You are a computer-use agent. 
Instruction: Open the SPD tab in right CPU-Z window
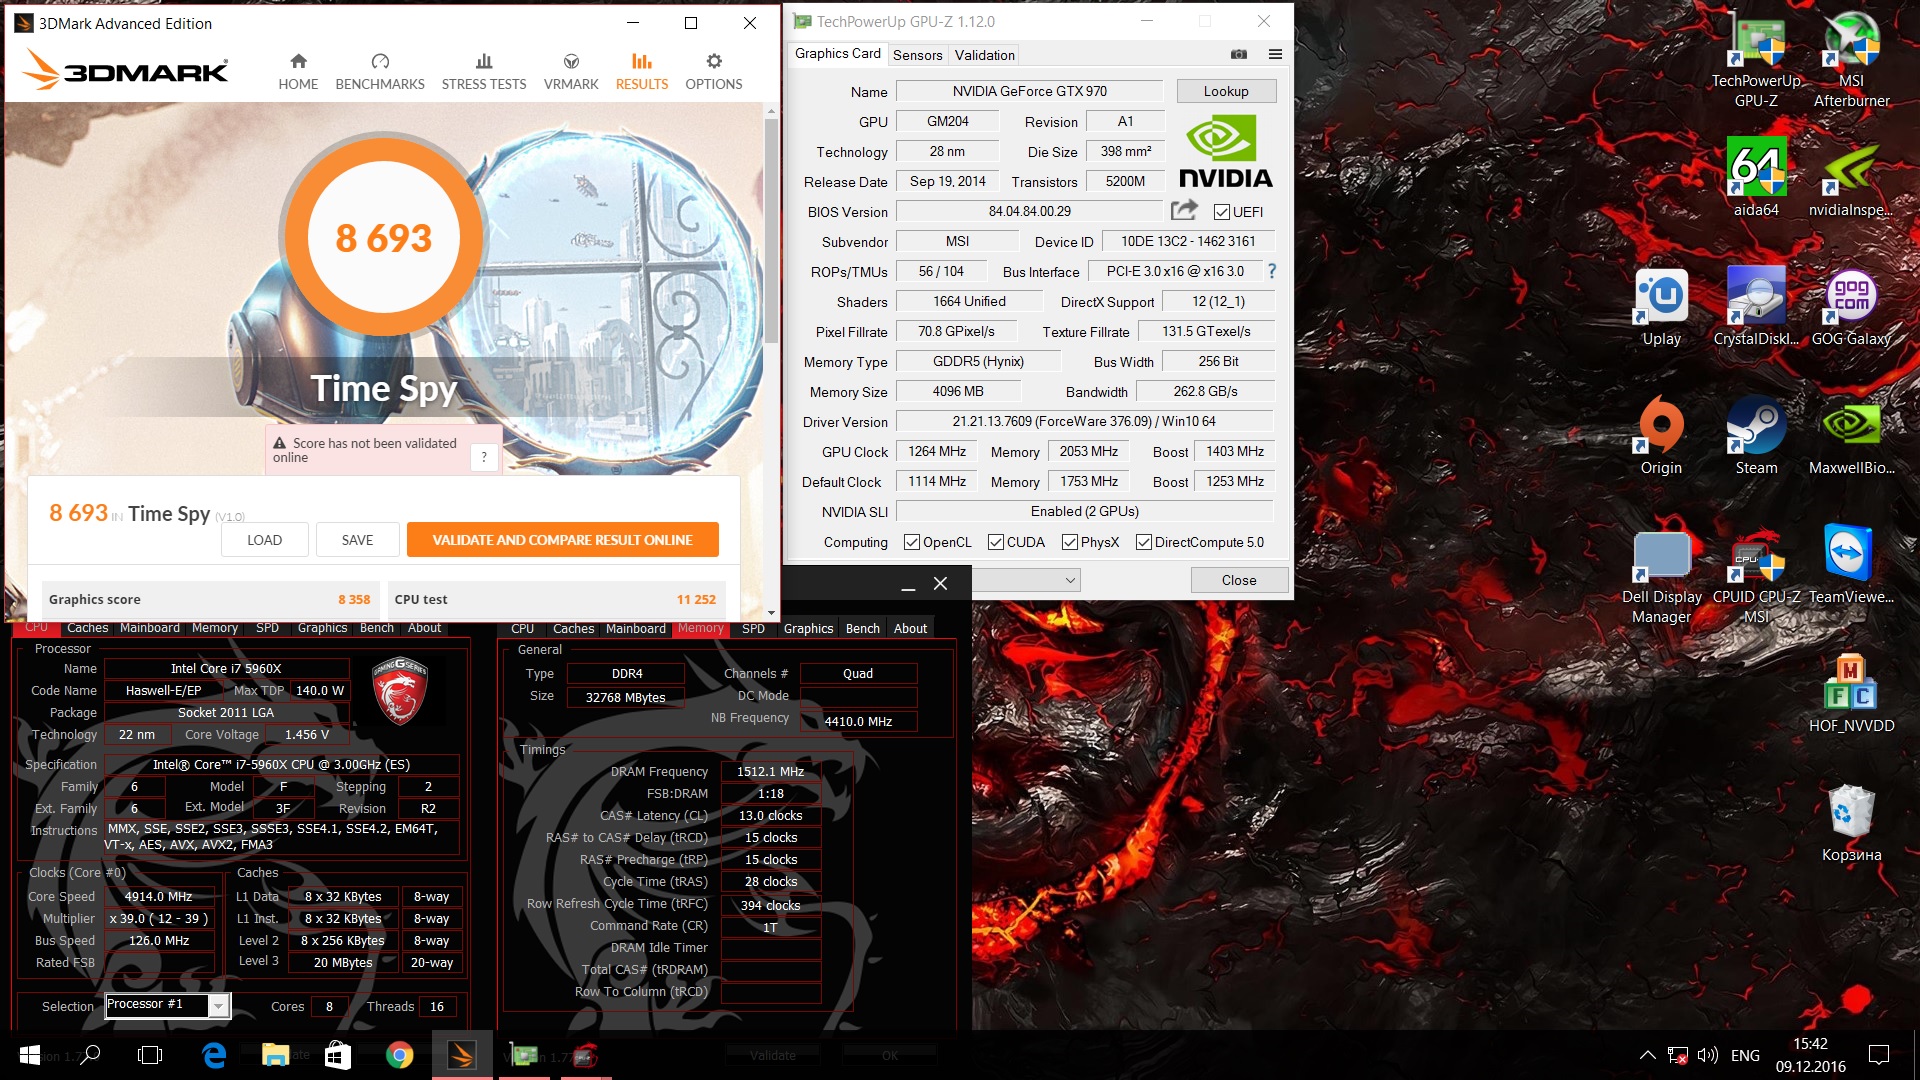753,628
